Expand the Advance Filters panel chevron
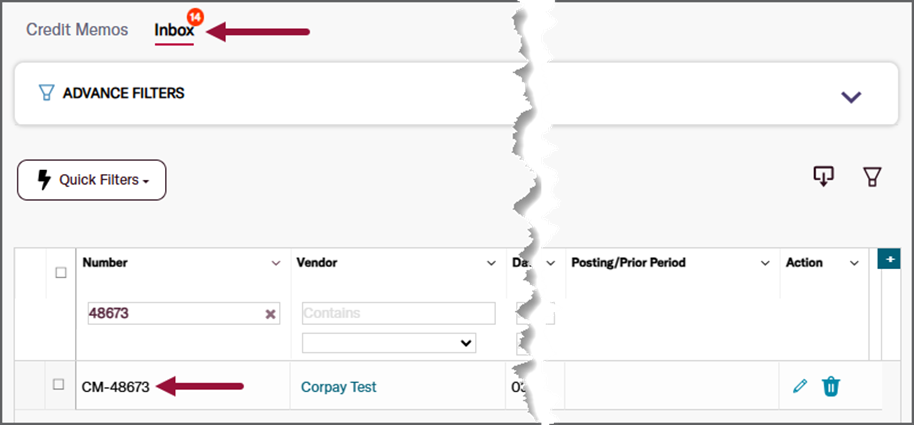914x425 pixels. [851, 97]
